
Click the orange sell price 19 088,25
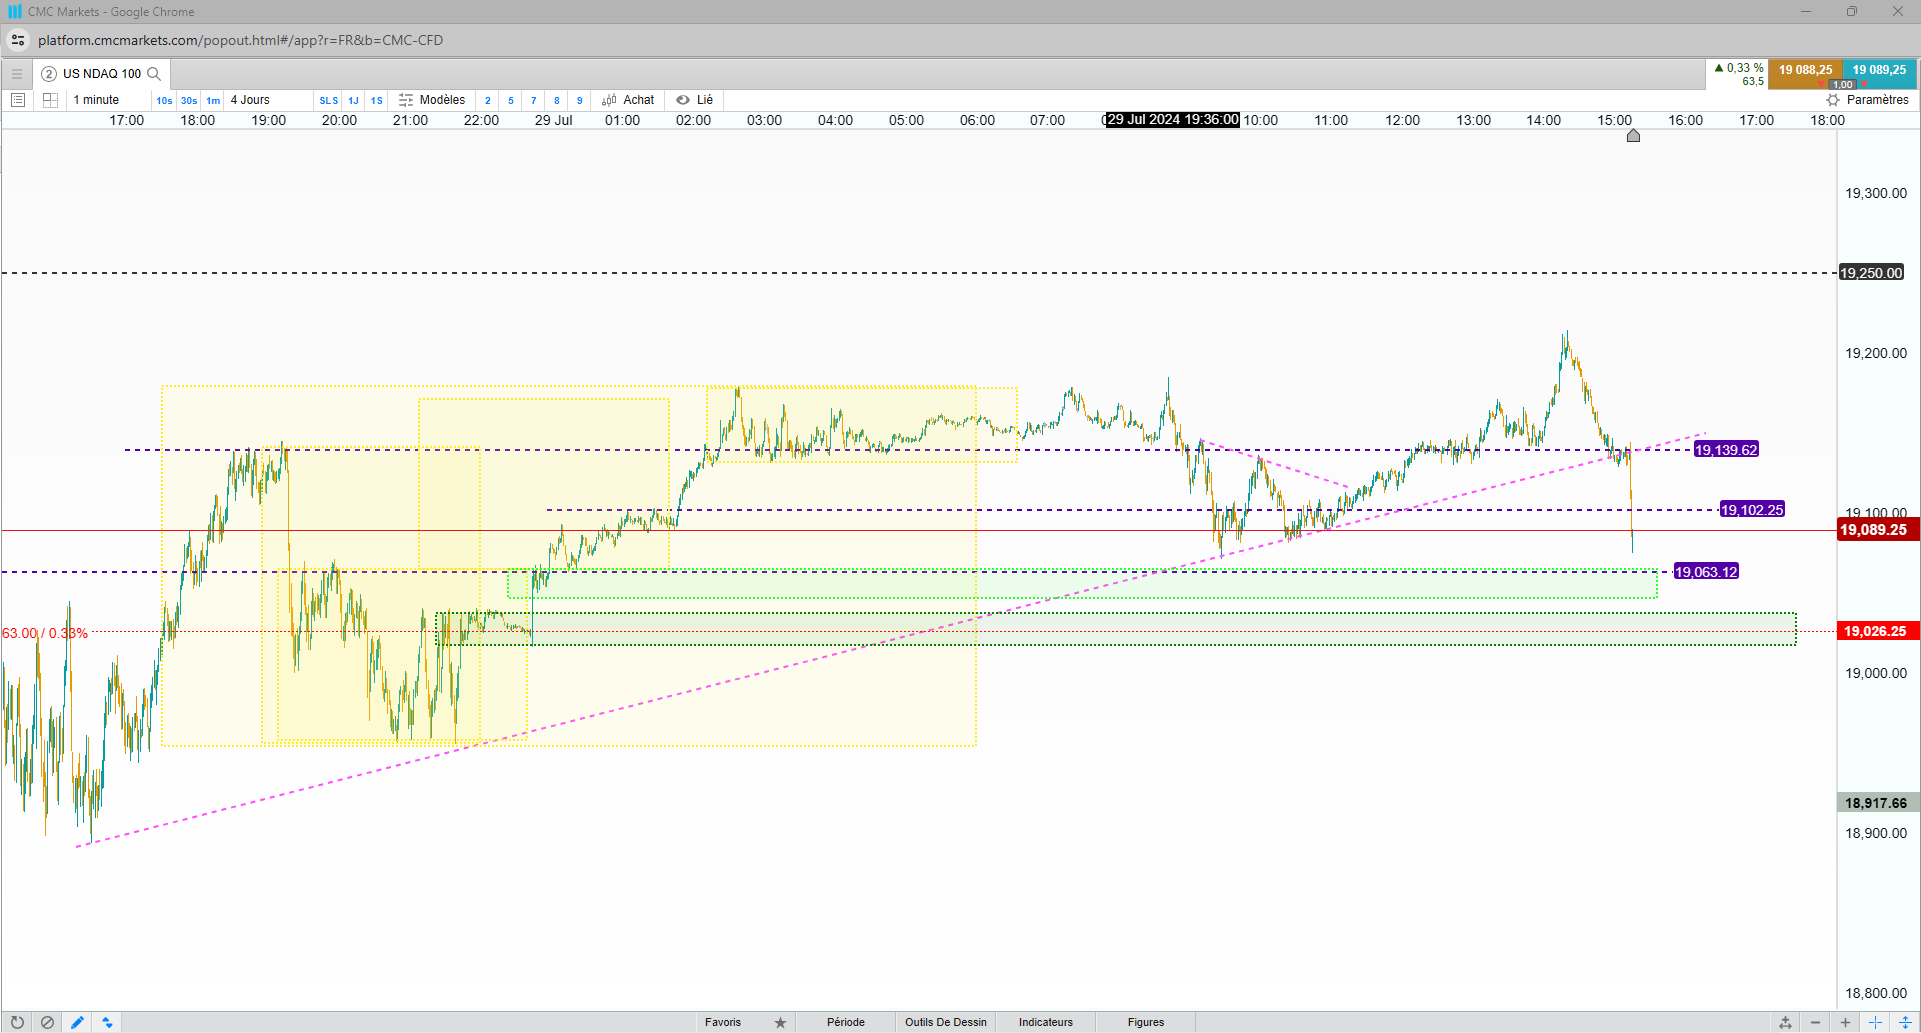coord(1805,70)
